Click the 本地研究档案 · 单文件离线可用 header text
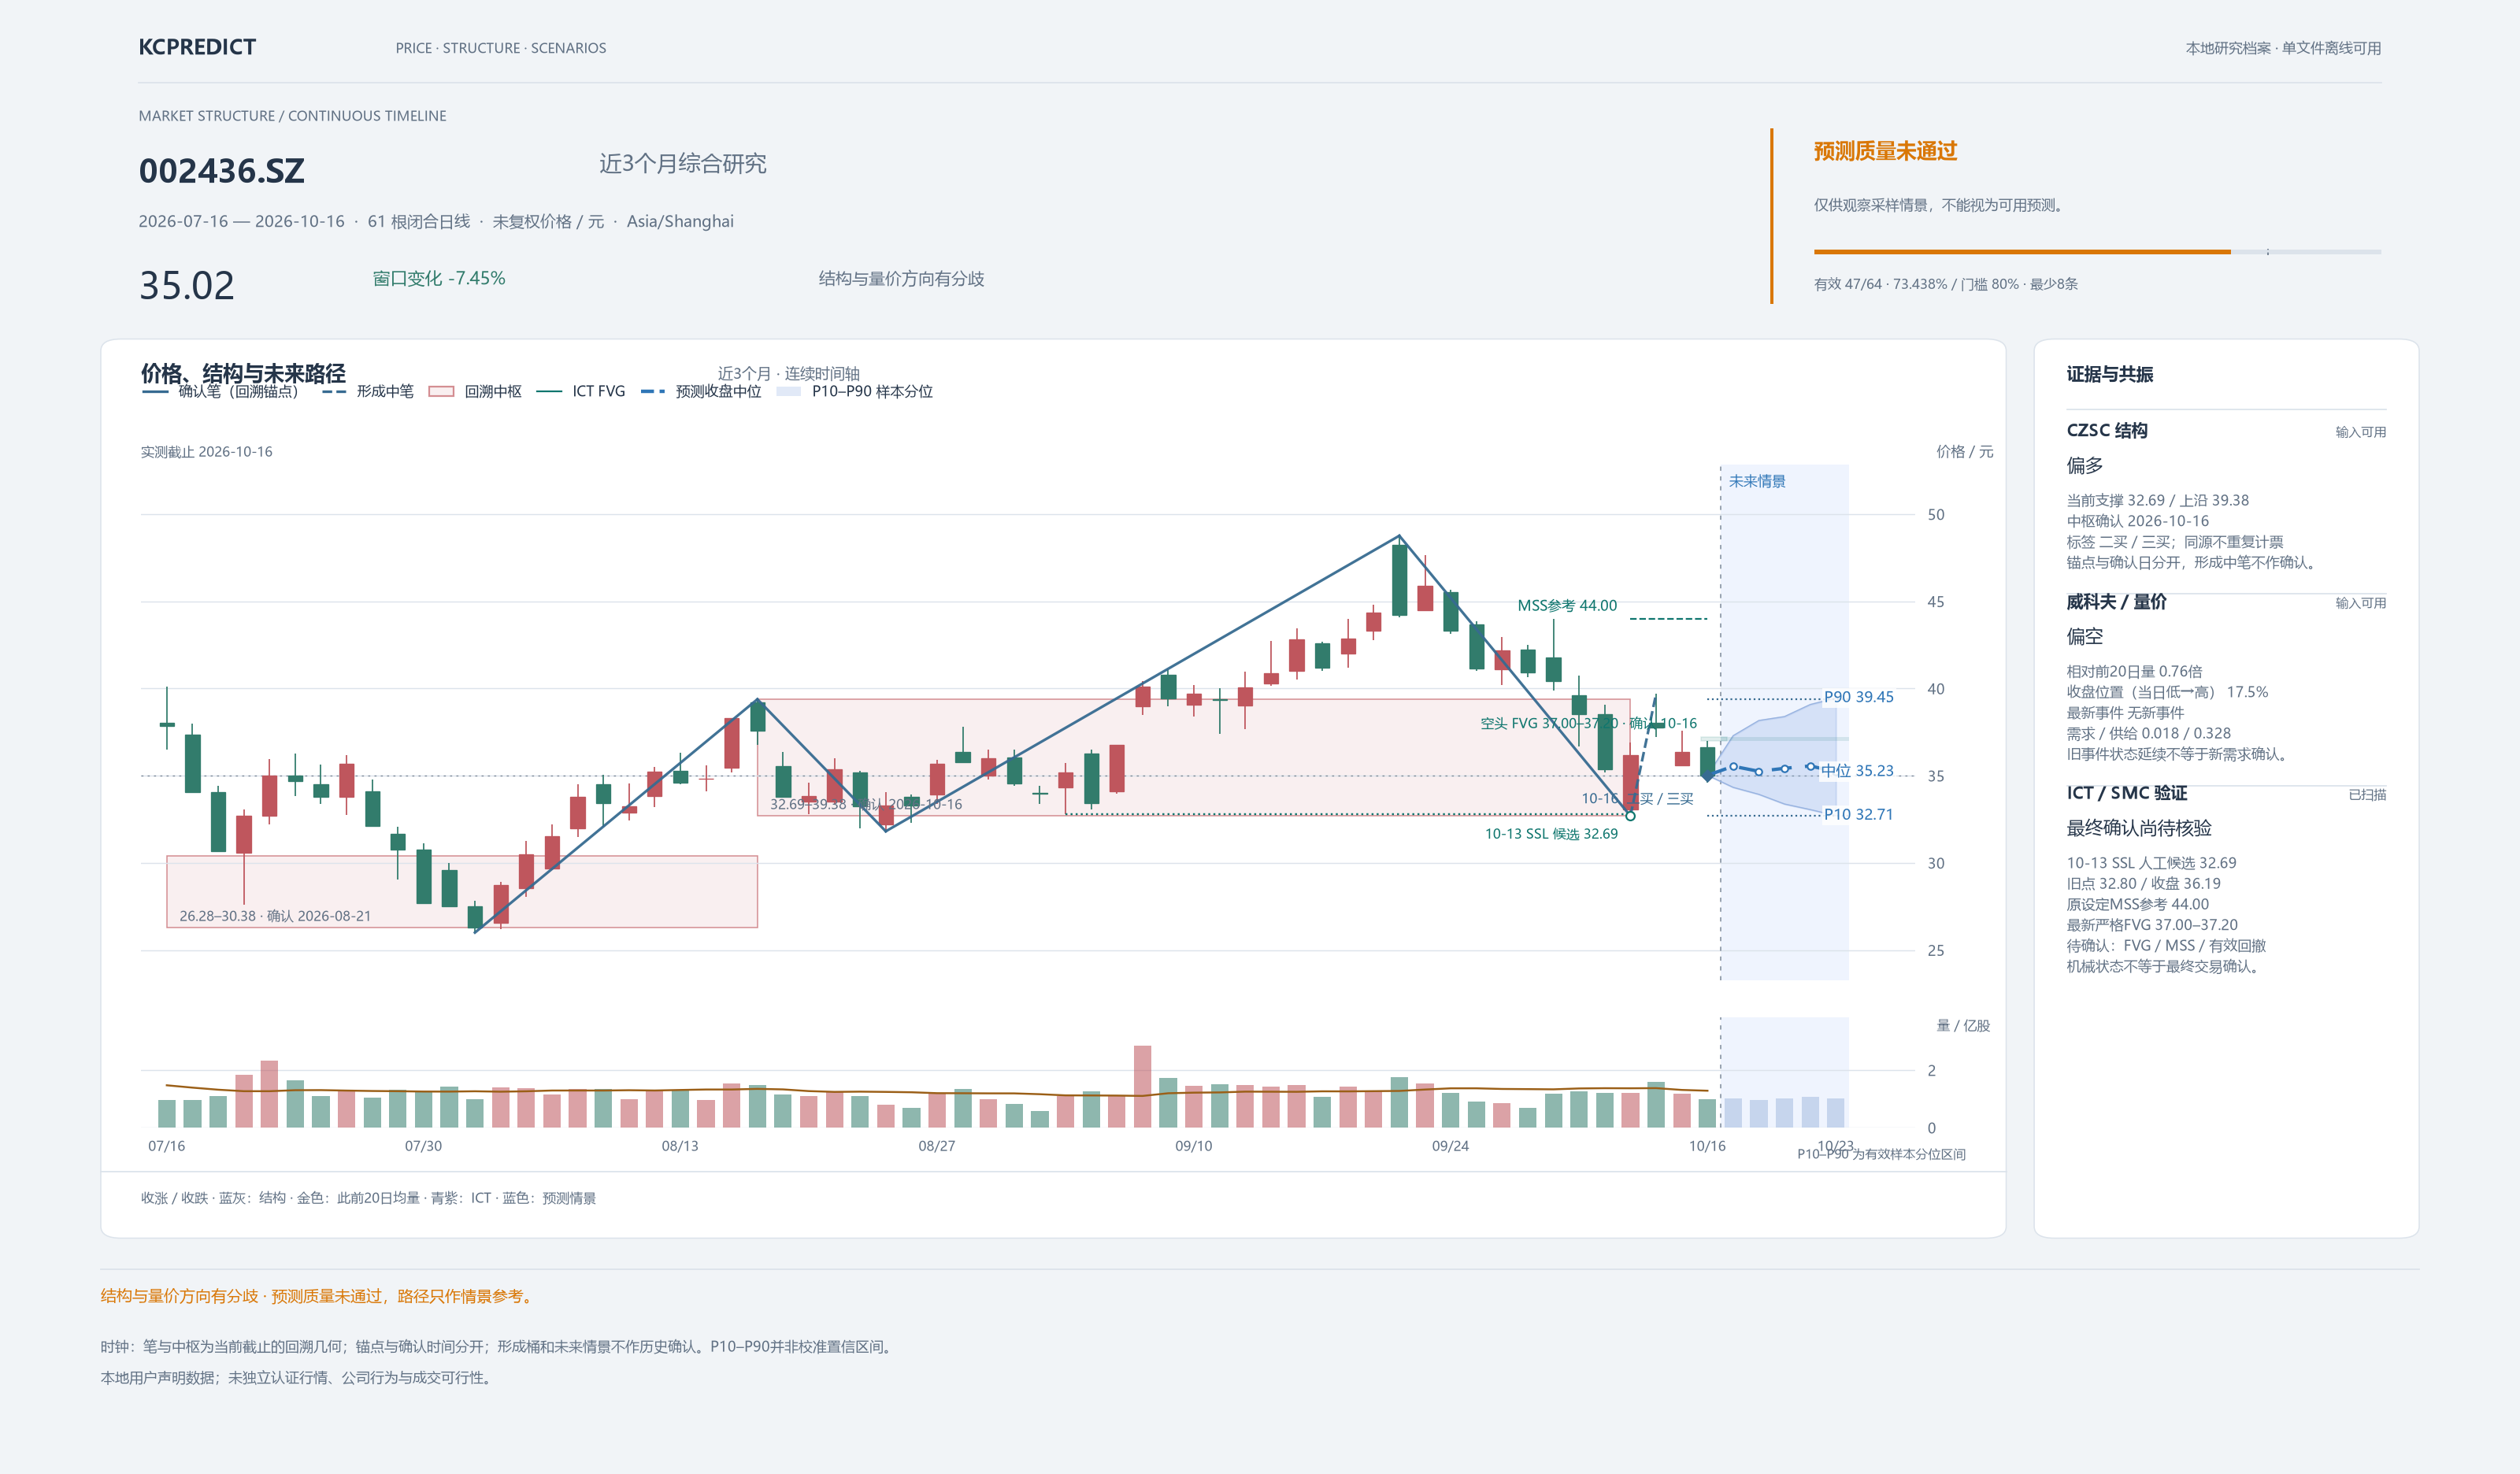Image resolution: width=2520 pixels, height=1474 pixels. coord(2282,48)
